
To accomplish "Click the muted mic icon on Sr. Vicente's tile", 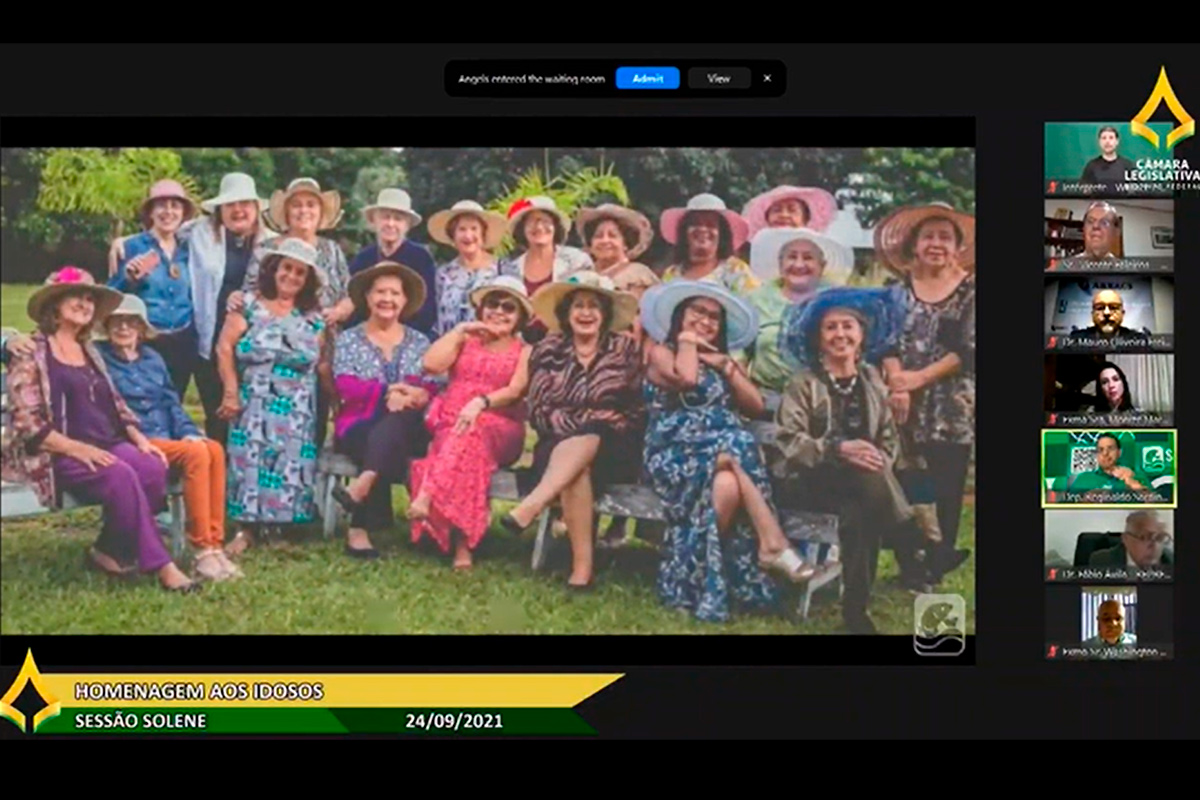I will pos(1052,265).
